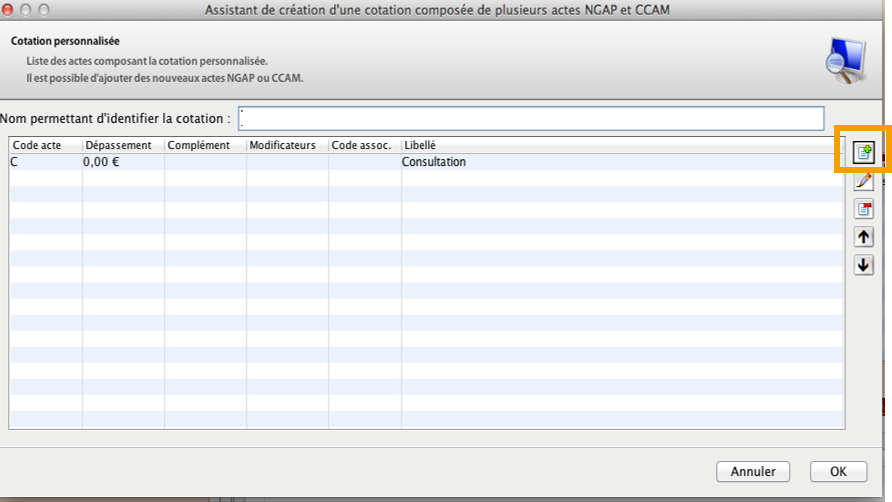Delete the selected act from list
892x502 pixels.
pos(863,209)
